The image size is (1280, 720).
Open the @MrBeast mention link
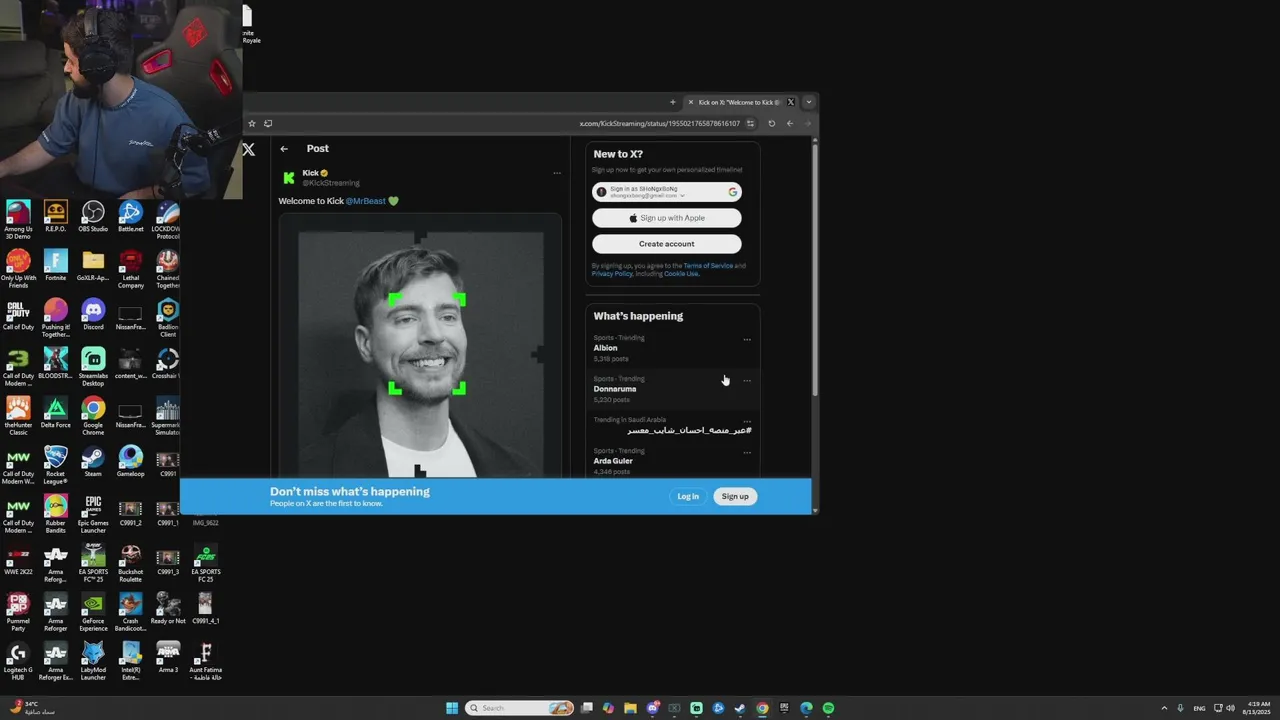coord(366,201)
